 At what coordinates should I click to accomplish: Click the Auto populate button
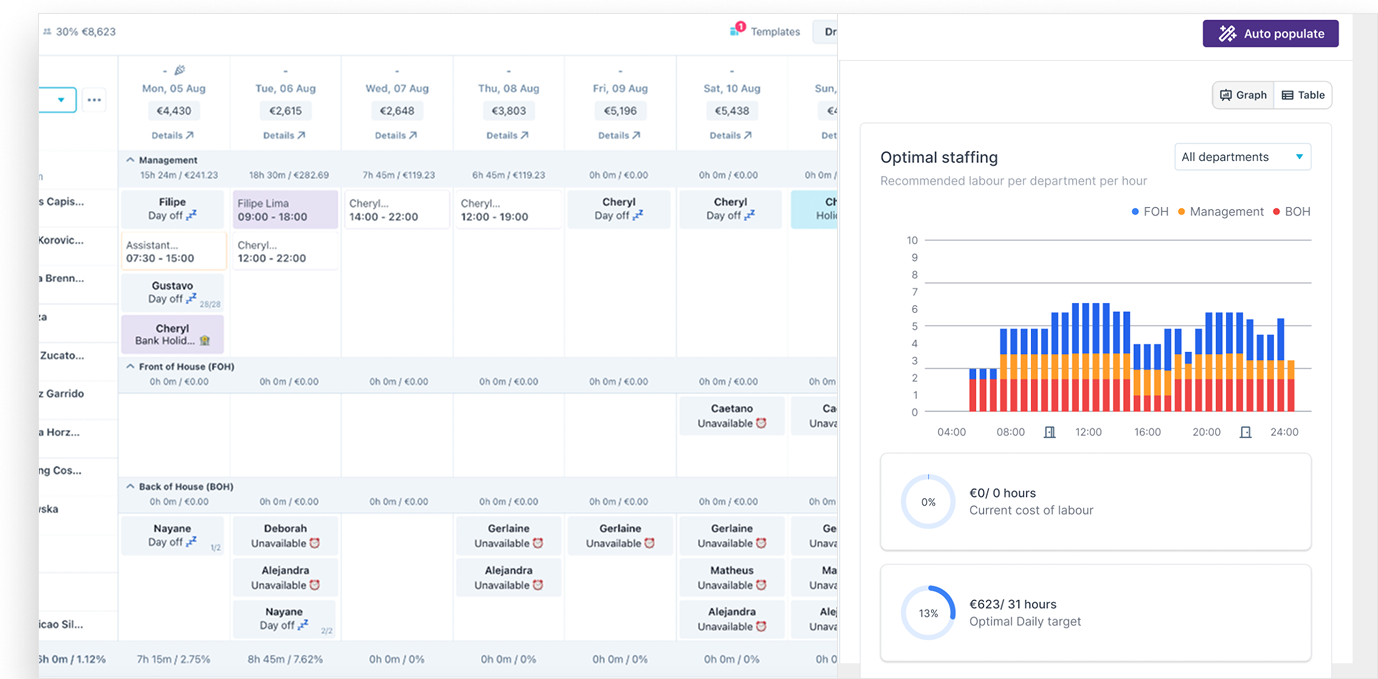click(x=1270, y=34)
